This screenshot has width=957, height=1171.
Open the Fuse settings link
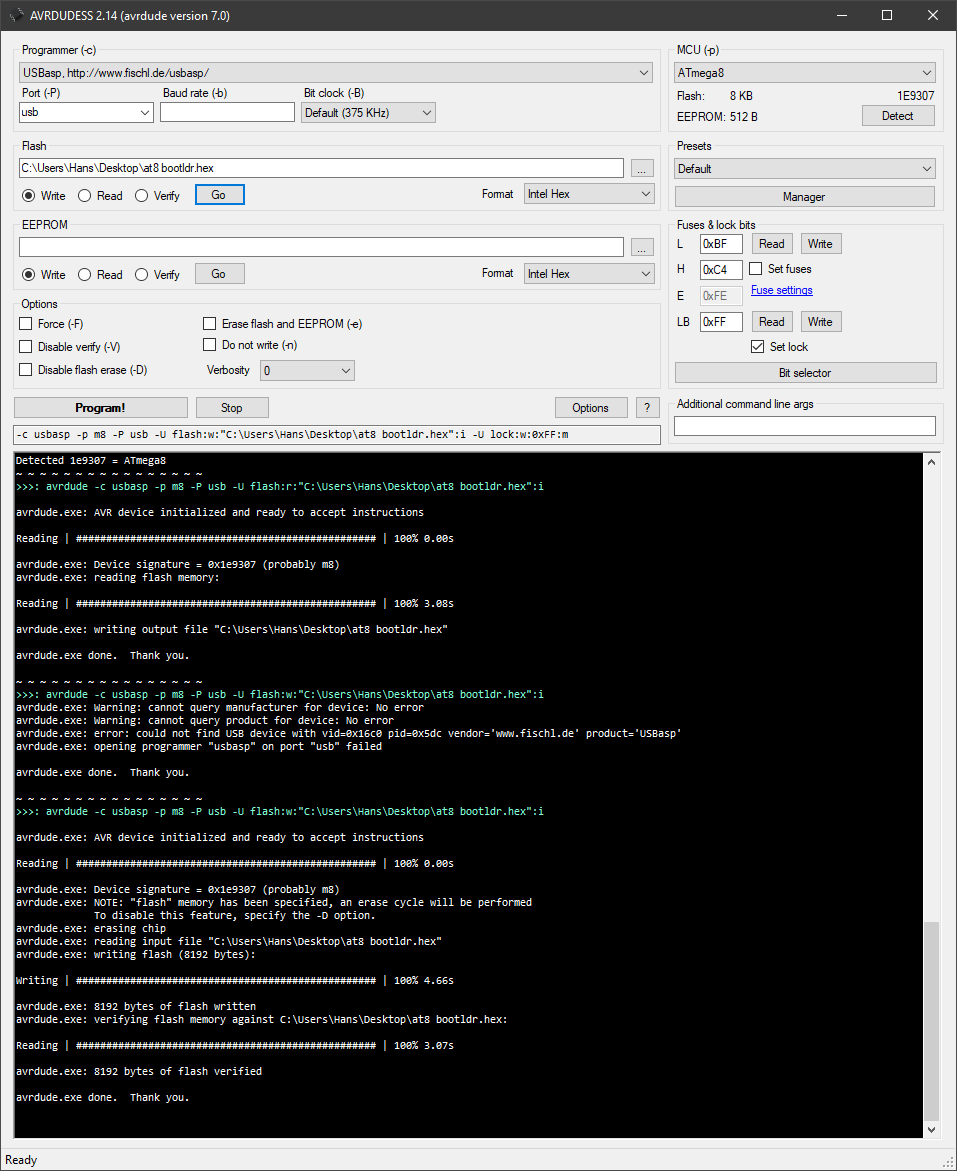click(x=781, y=290)
